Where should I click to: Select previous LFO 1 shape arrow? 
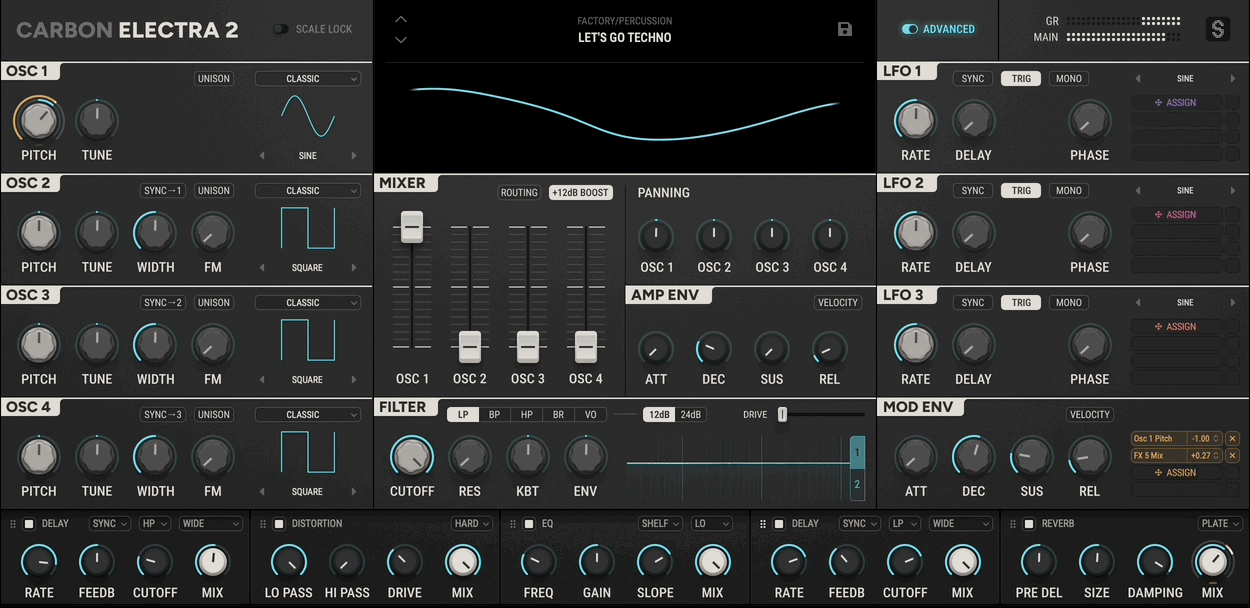click(1137, 79)
